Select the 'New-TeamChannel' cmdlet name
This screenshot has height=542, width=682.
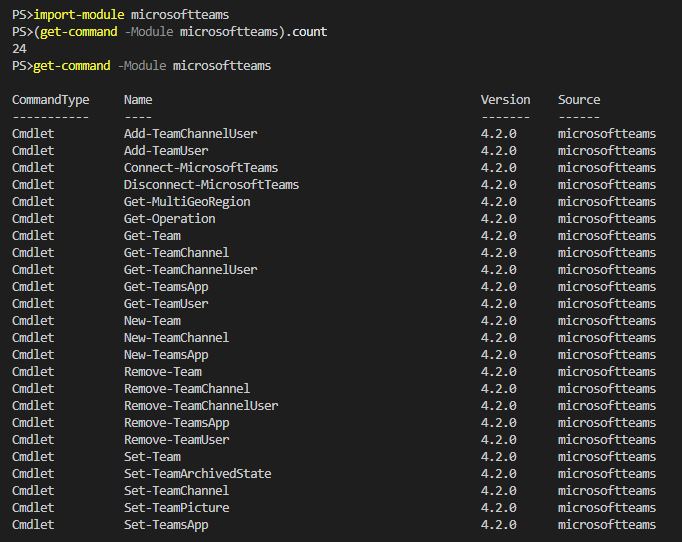(x=176, y=338)
